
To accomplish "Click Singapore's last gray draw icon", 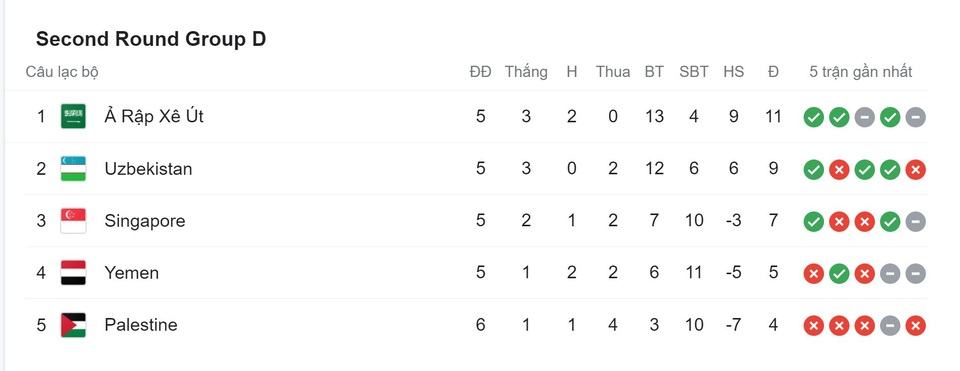I will [x=915, y=222].
